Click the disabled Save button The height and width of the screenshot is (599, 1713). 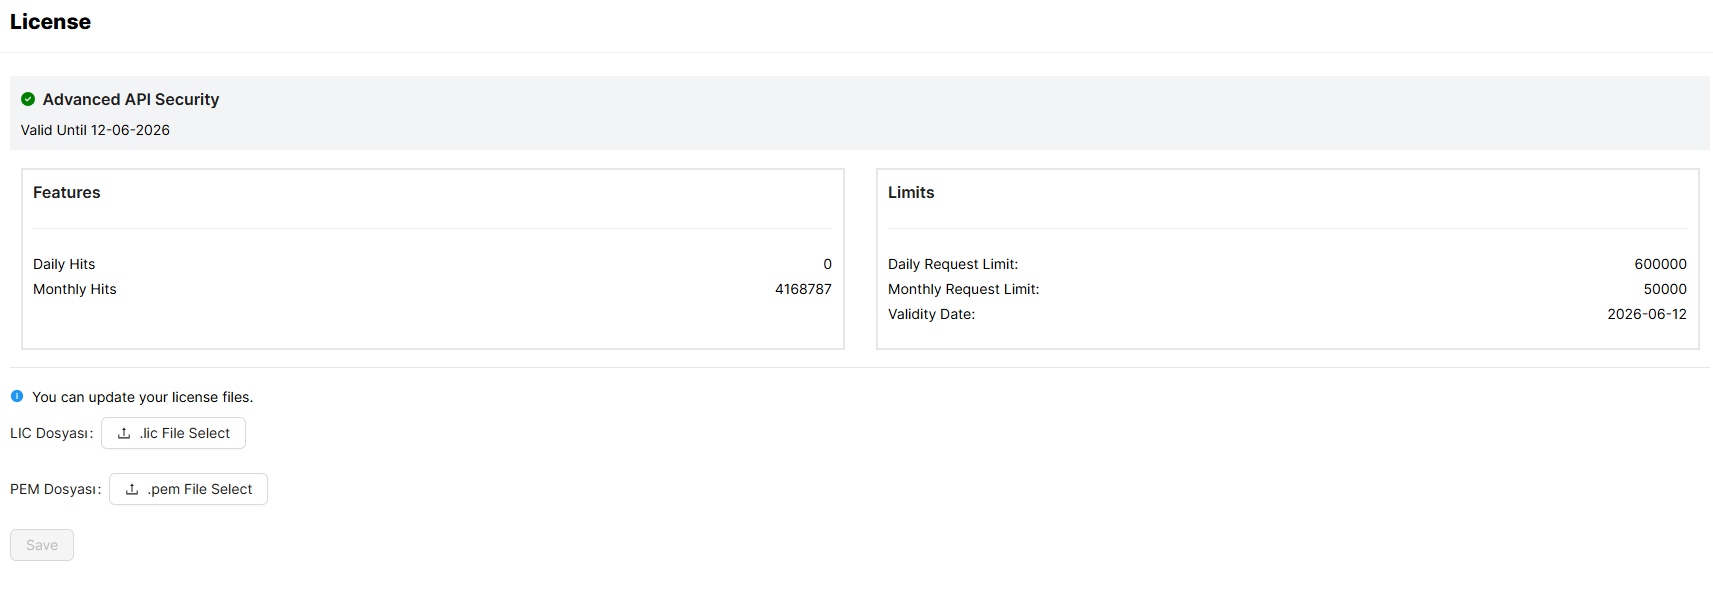click(42, 545)
